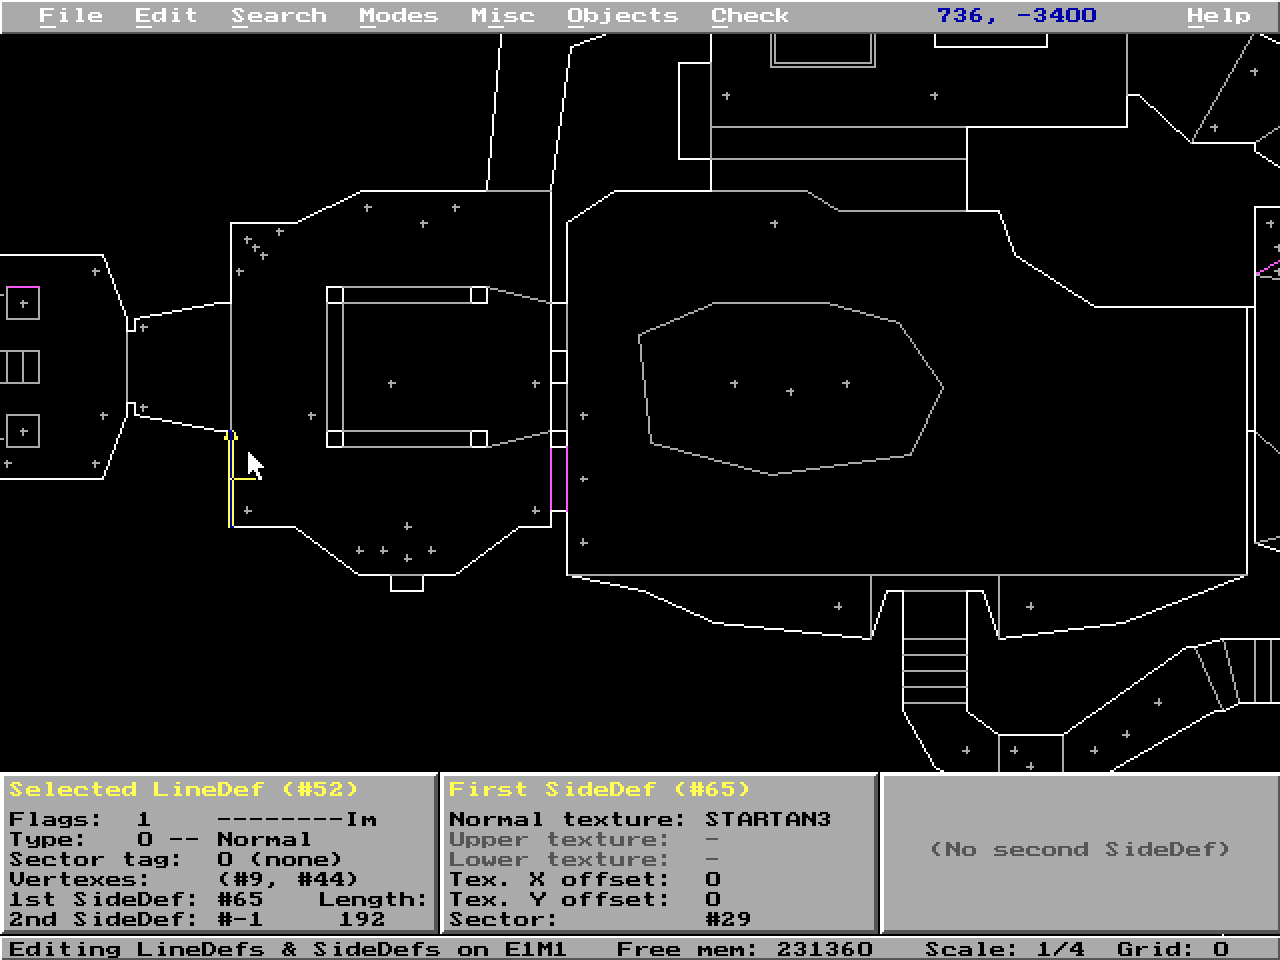This screenshot has height=960, width=1280.
Task: Click the yellow selected LineDef on the map
Action: click(x=231, y=480)
